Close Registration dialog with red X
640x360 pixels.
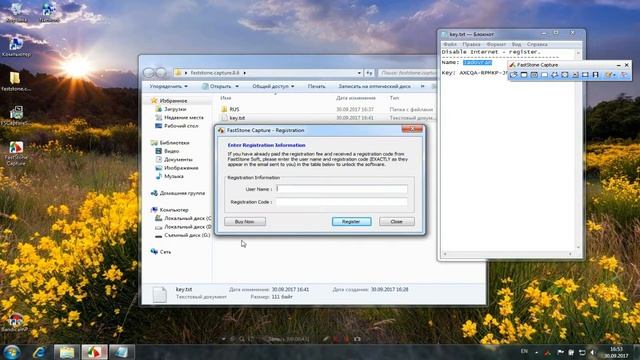[x=412, y=129]
